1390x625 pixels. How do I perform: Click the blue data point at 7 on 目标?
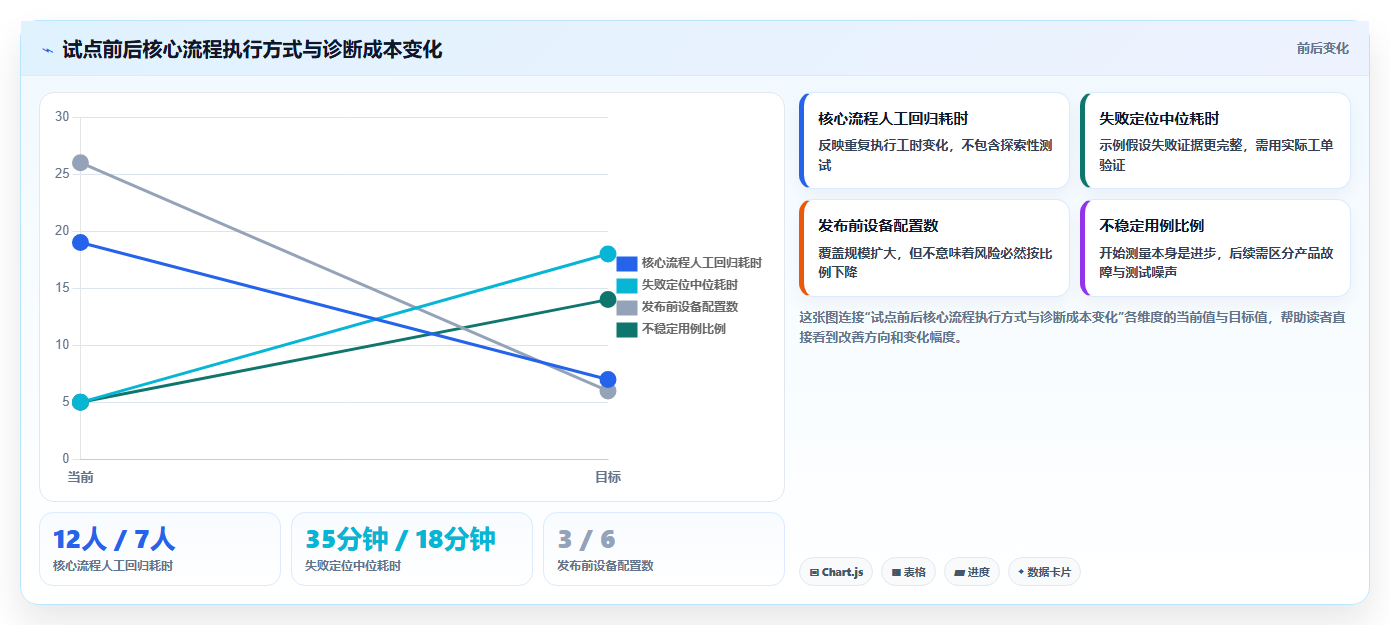click(x=608, y=379)
